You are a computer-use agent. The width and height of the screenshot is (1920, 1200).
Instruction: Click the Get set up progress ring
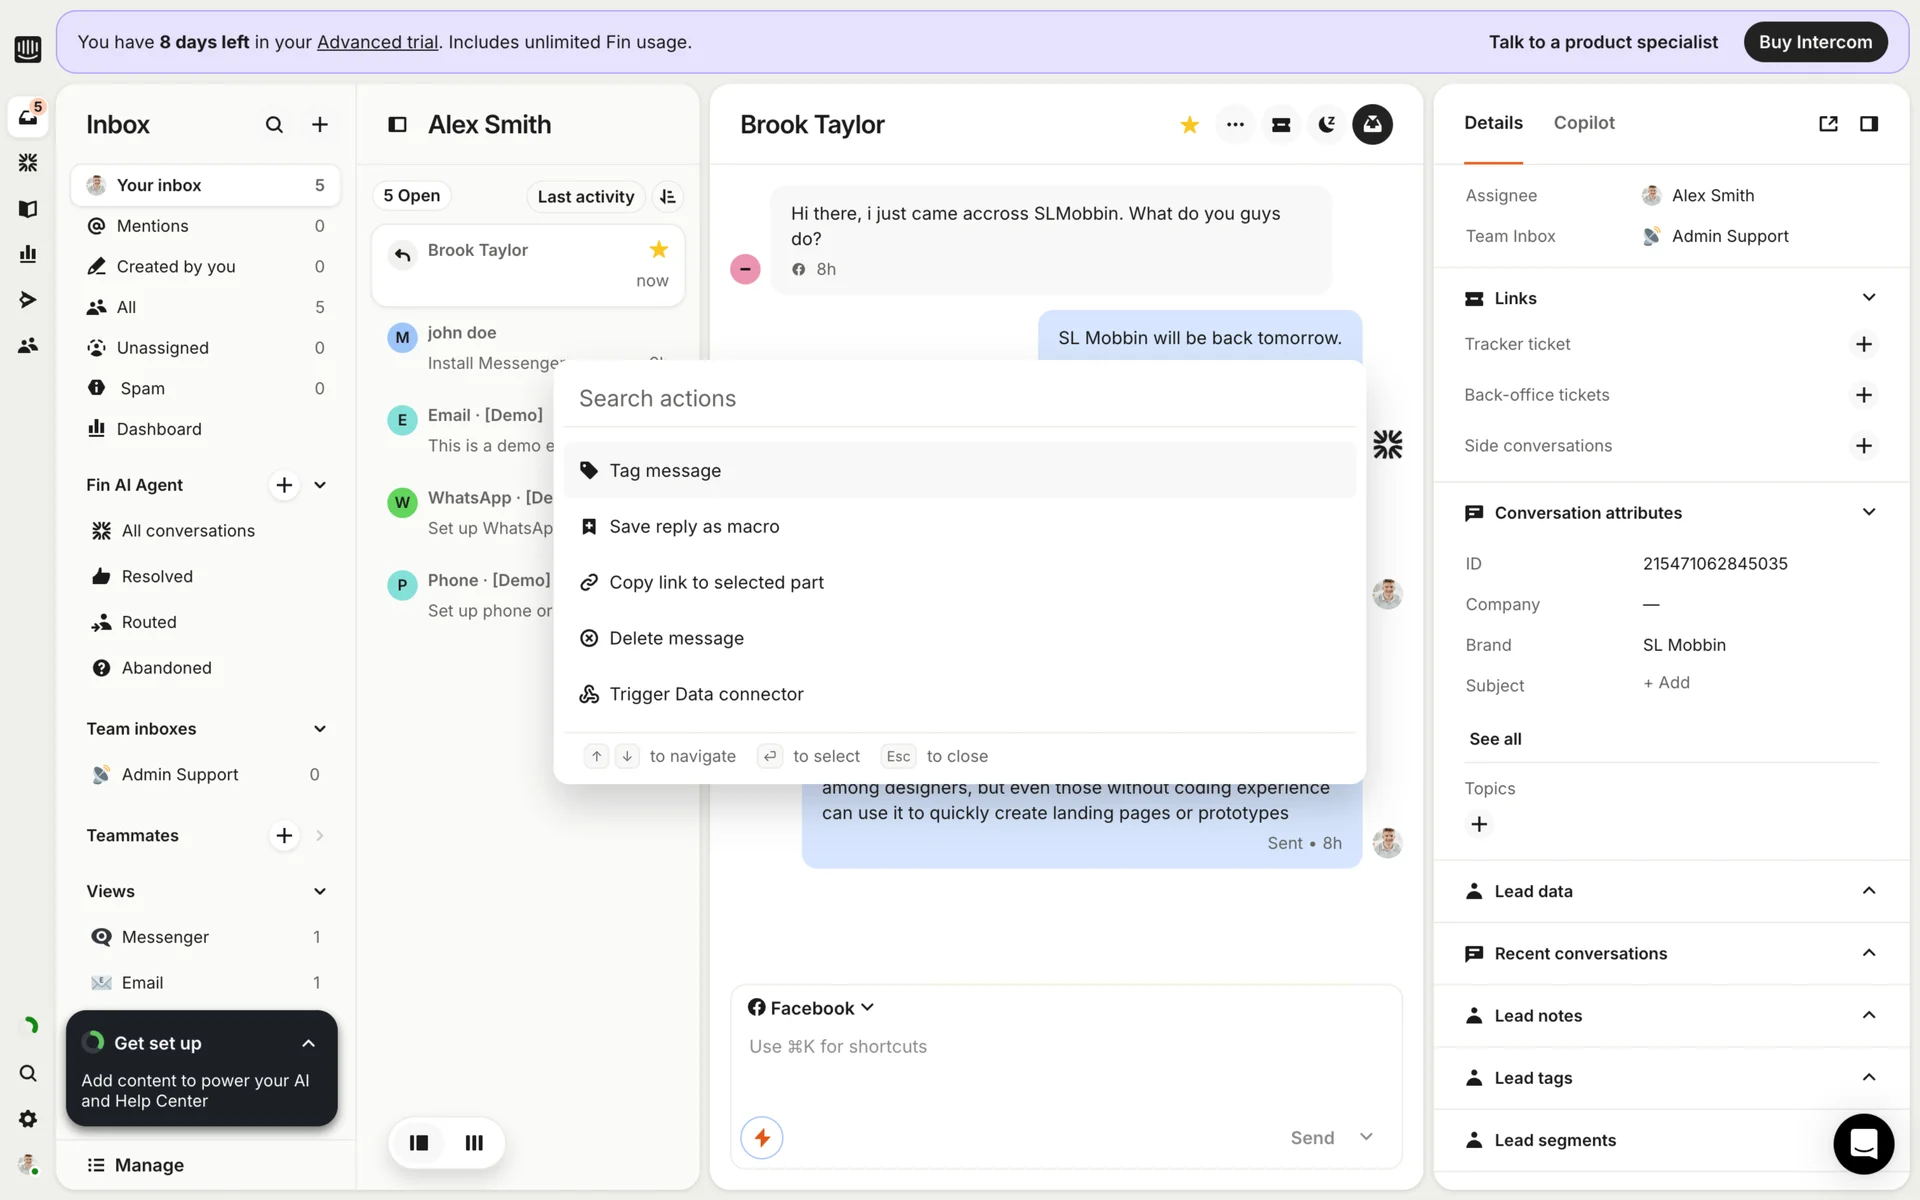tap(94, 1043)
